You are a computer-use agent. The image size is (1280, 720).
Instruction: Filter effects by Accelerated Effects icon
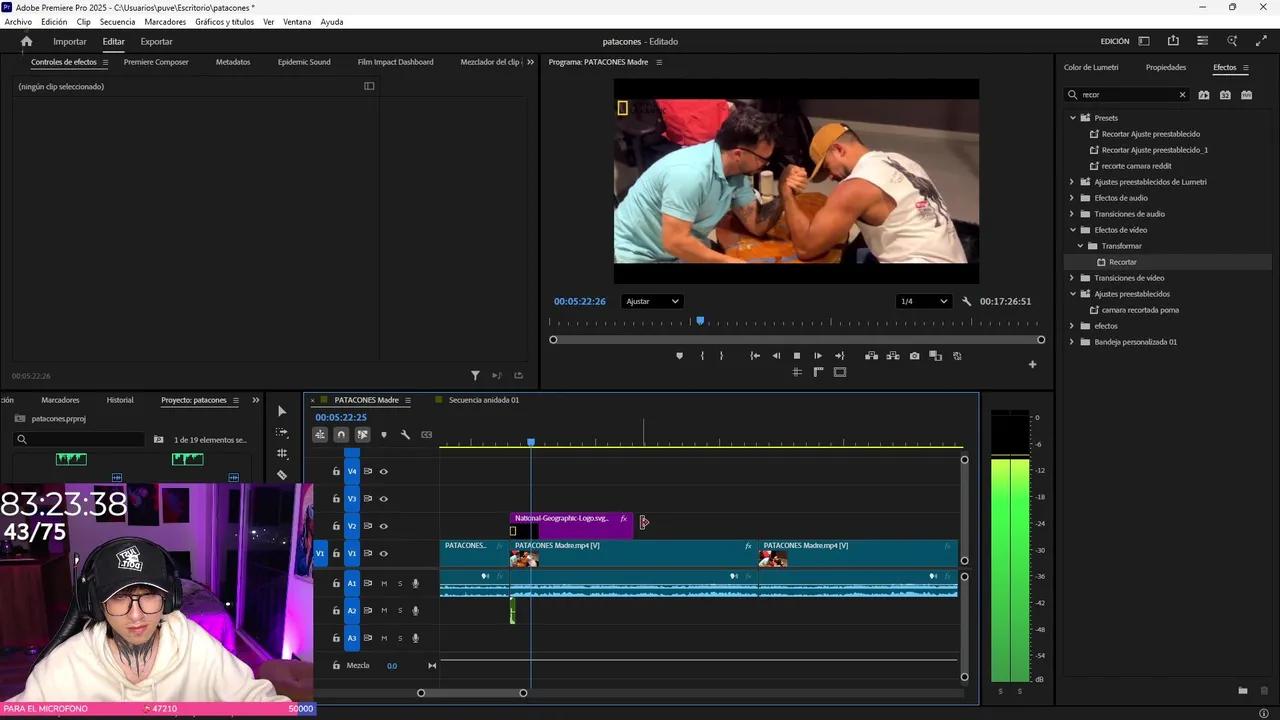[1204, 95]
